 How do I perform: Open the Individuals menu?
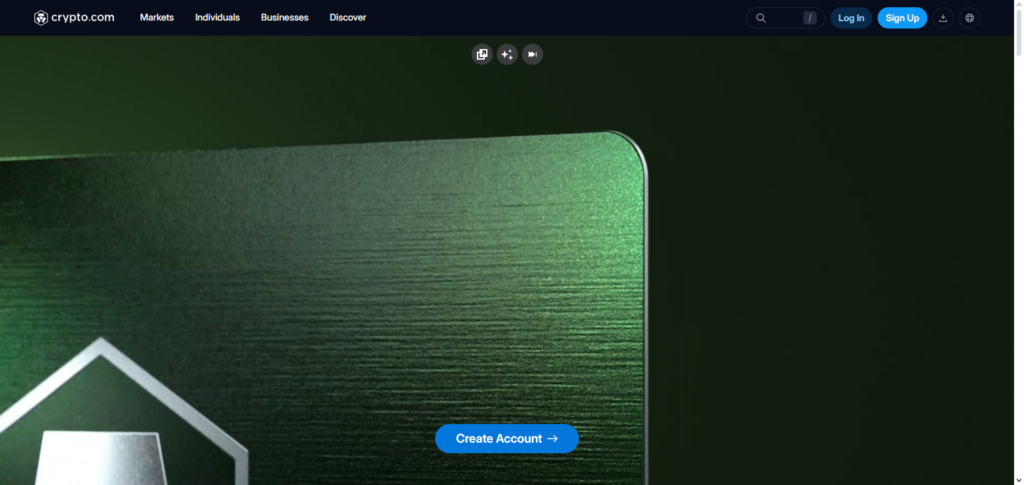pyautogui.click(x=217, y=18)
